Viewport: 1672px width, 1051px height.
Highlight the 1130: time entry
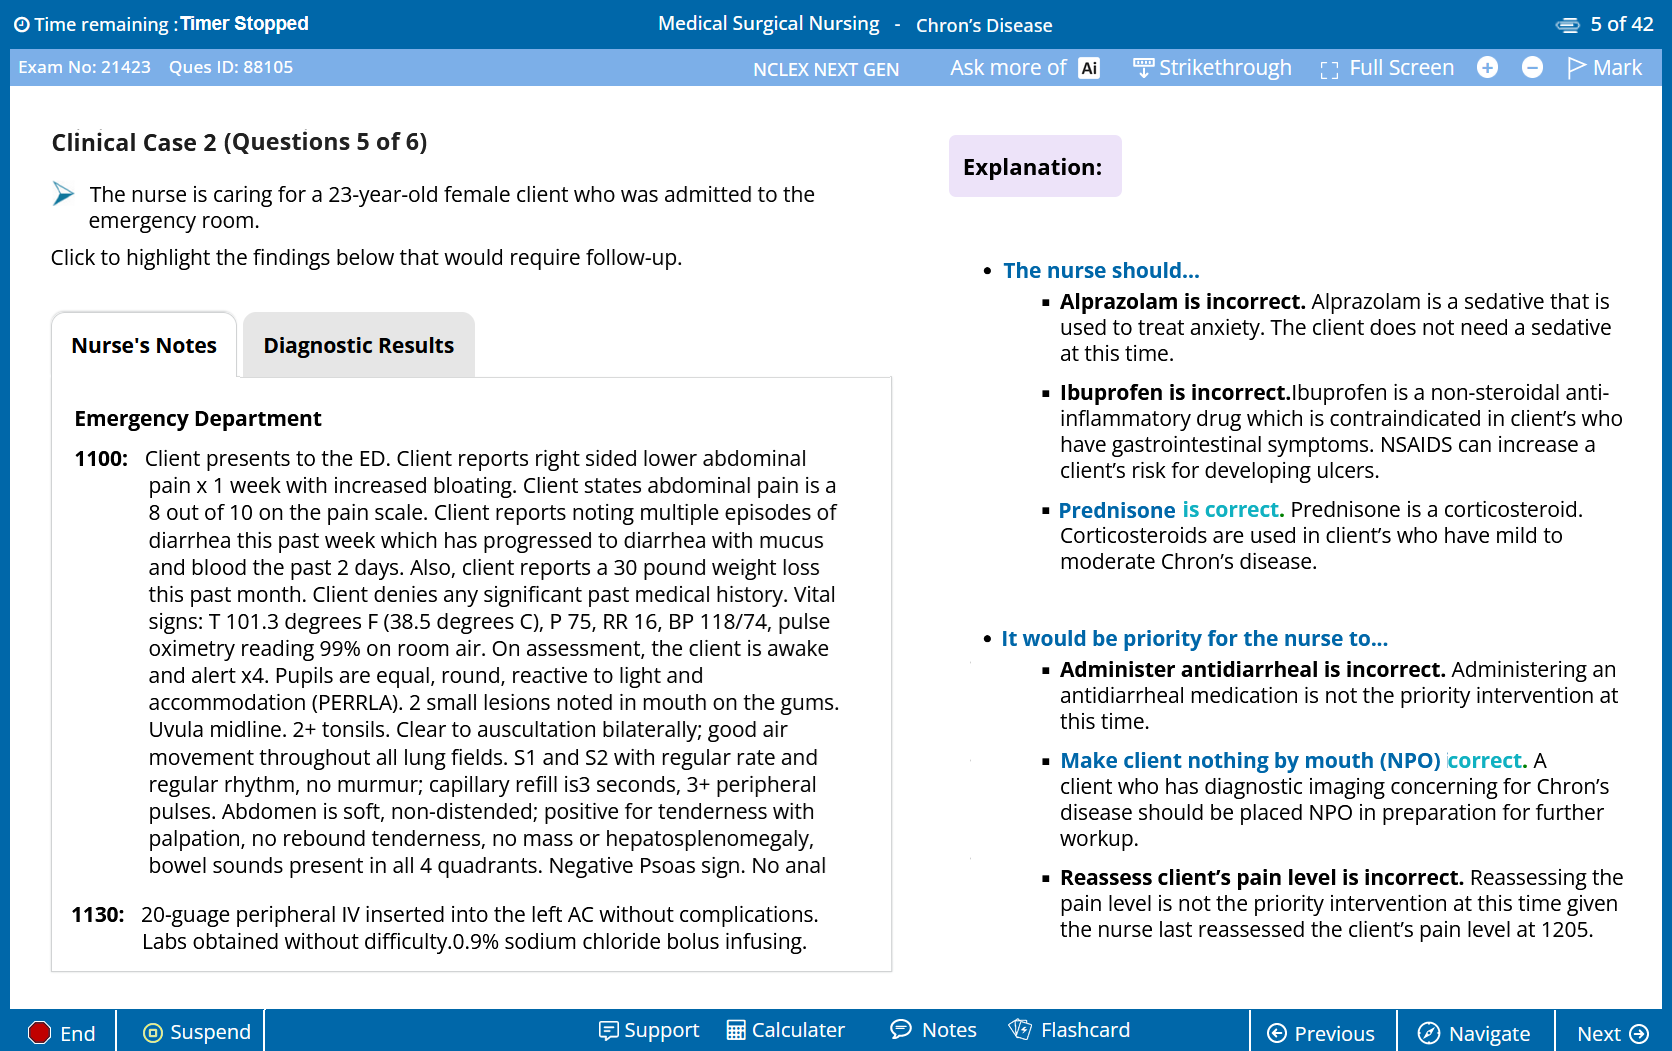98,915
